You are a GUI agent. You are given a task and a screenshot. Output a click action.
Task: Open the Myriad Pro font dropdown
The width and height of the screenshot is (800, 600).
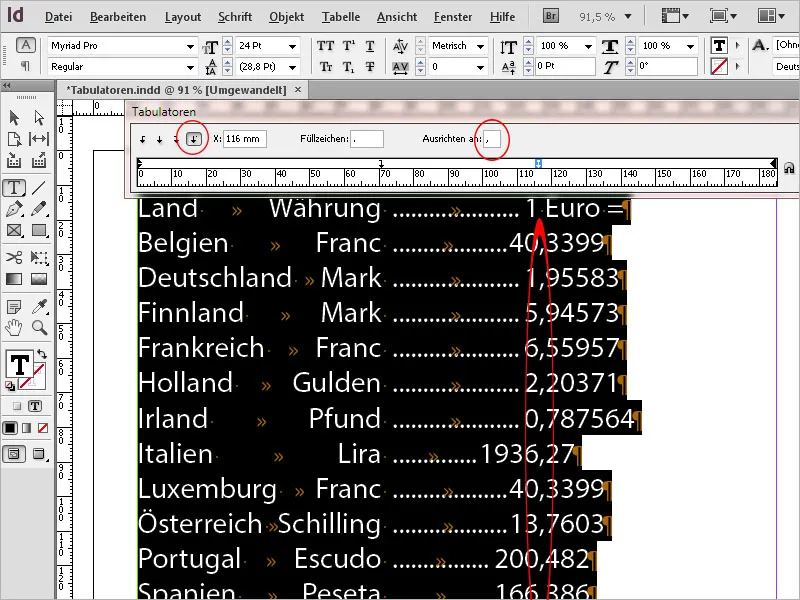coord(190,46)
